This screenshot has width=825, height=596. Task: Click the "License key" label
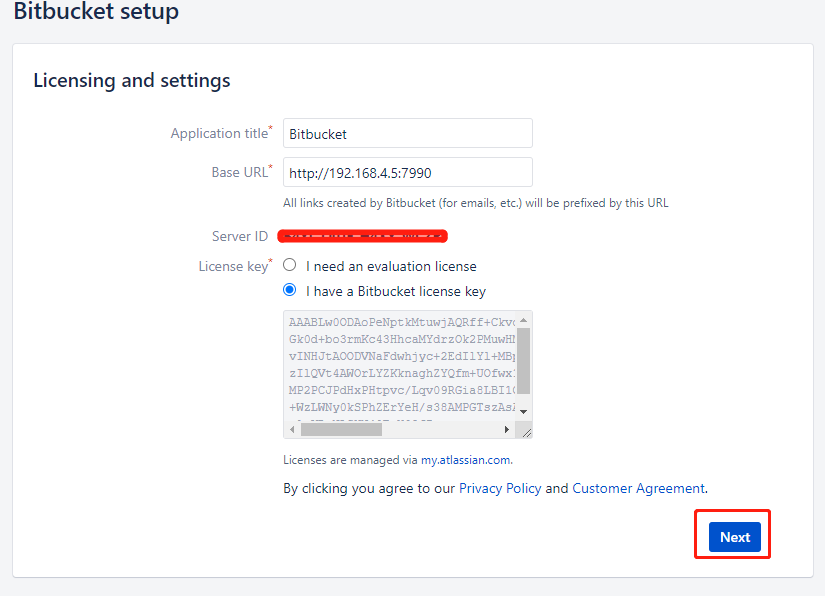pyautogui.click(x=235, y=266)
